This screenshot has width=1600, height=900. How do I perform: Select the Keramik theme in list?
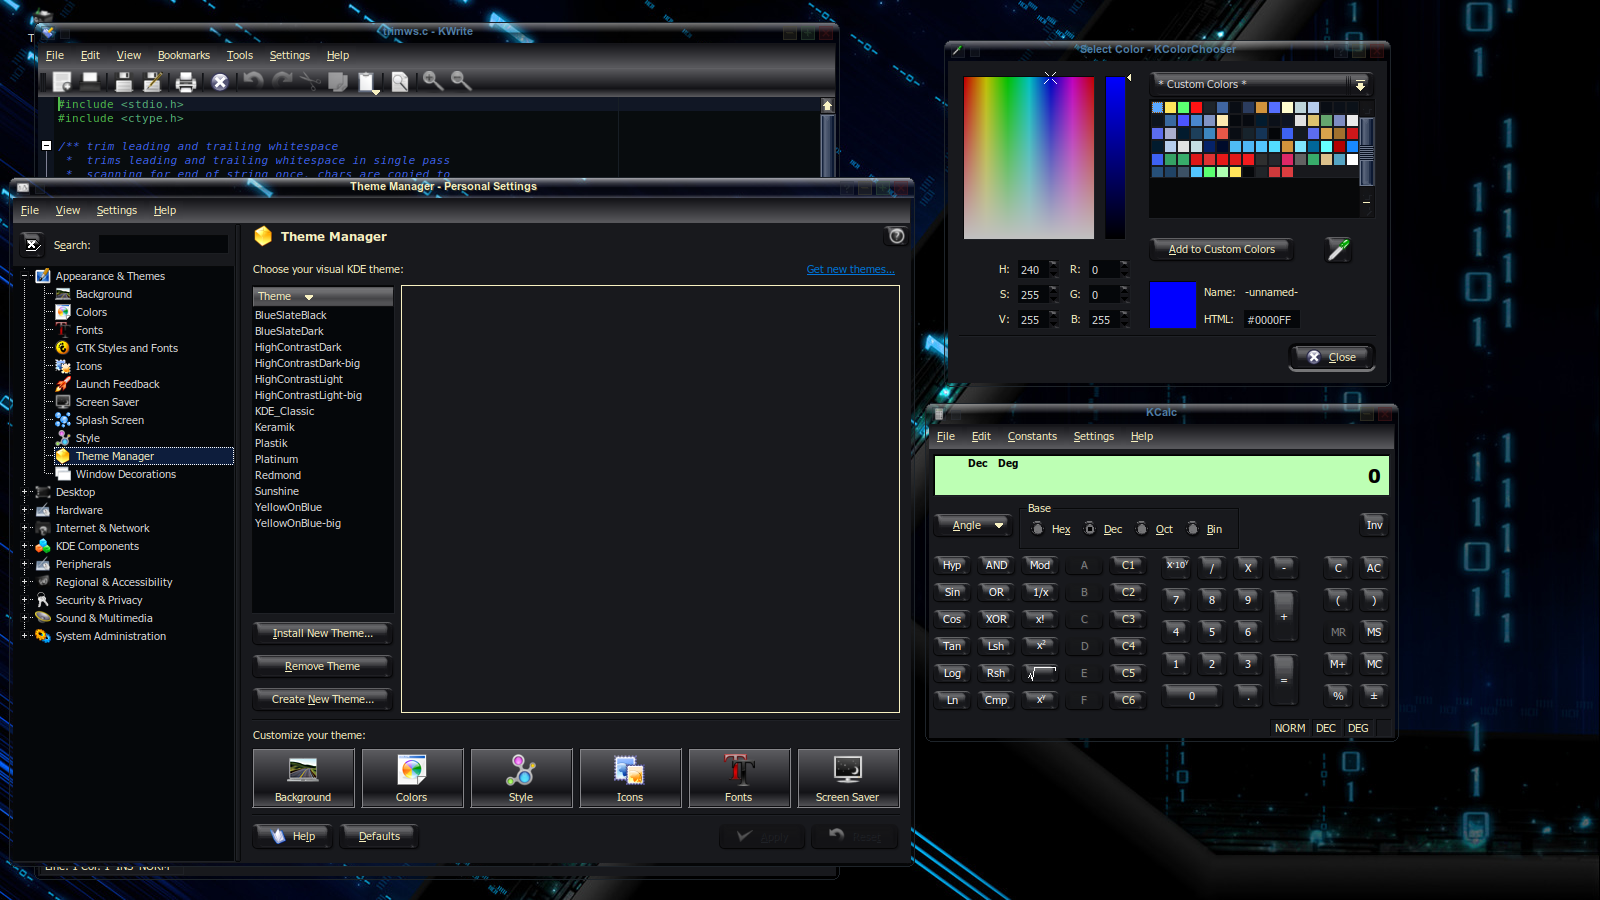[275, 428]
